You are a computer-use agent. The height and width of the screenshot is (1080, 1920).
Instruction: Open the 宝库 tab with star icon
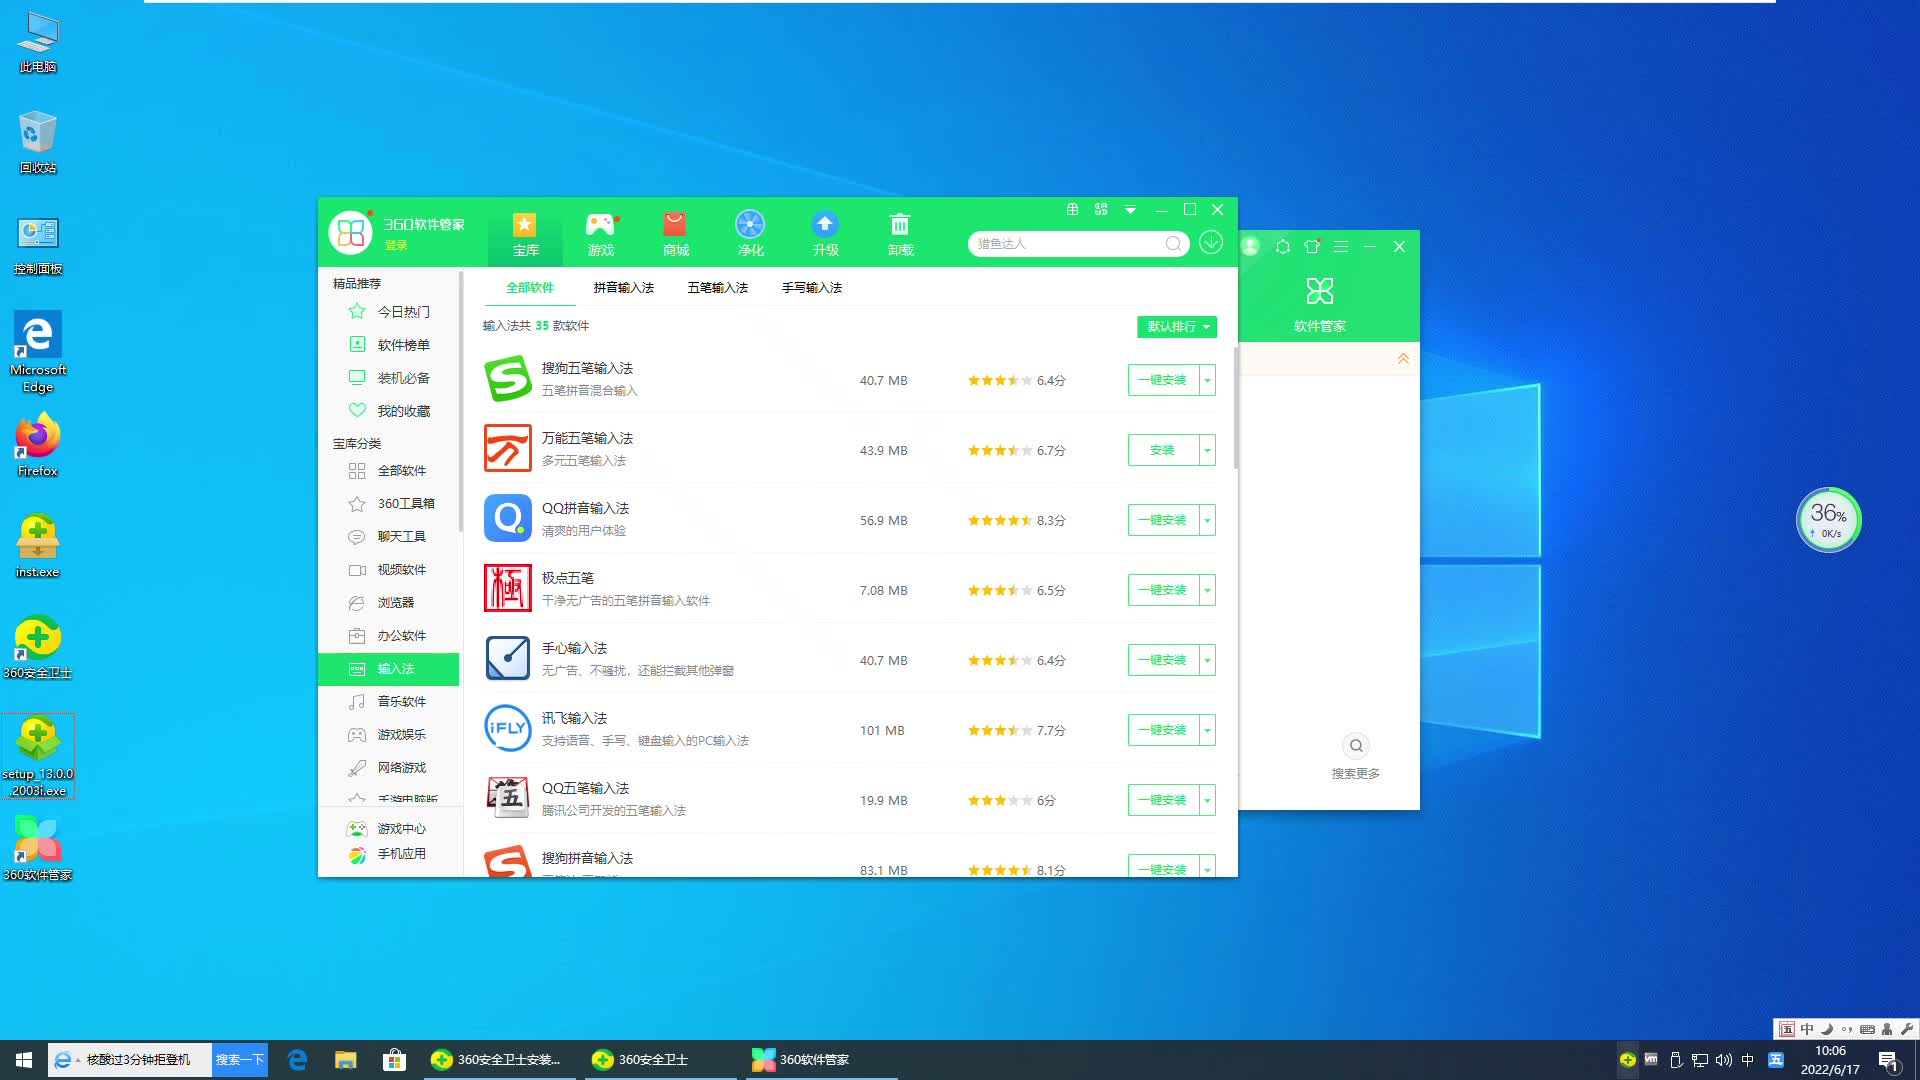point(525,234)
